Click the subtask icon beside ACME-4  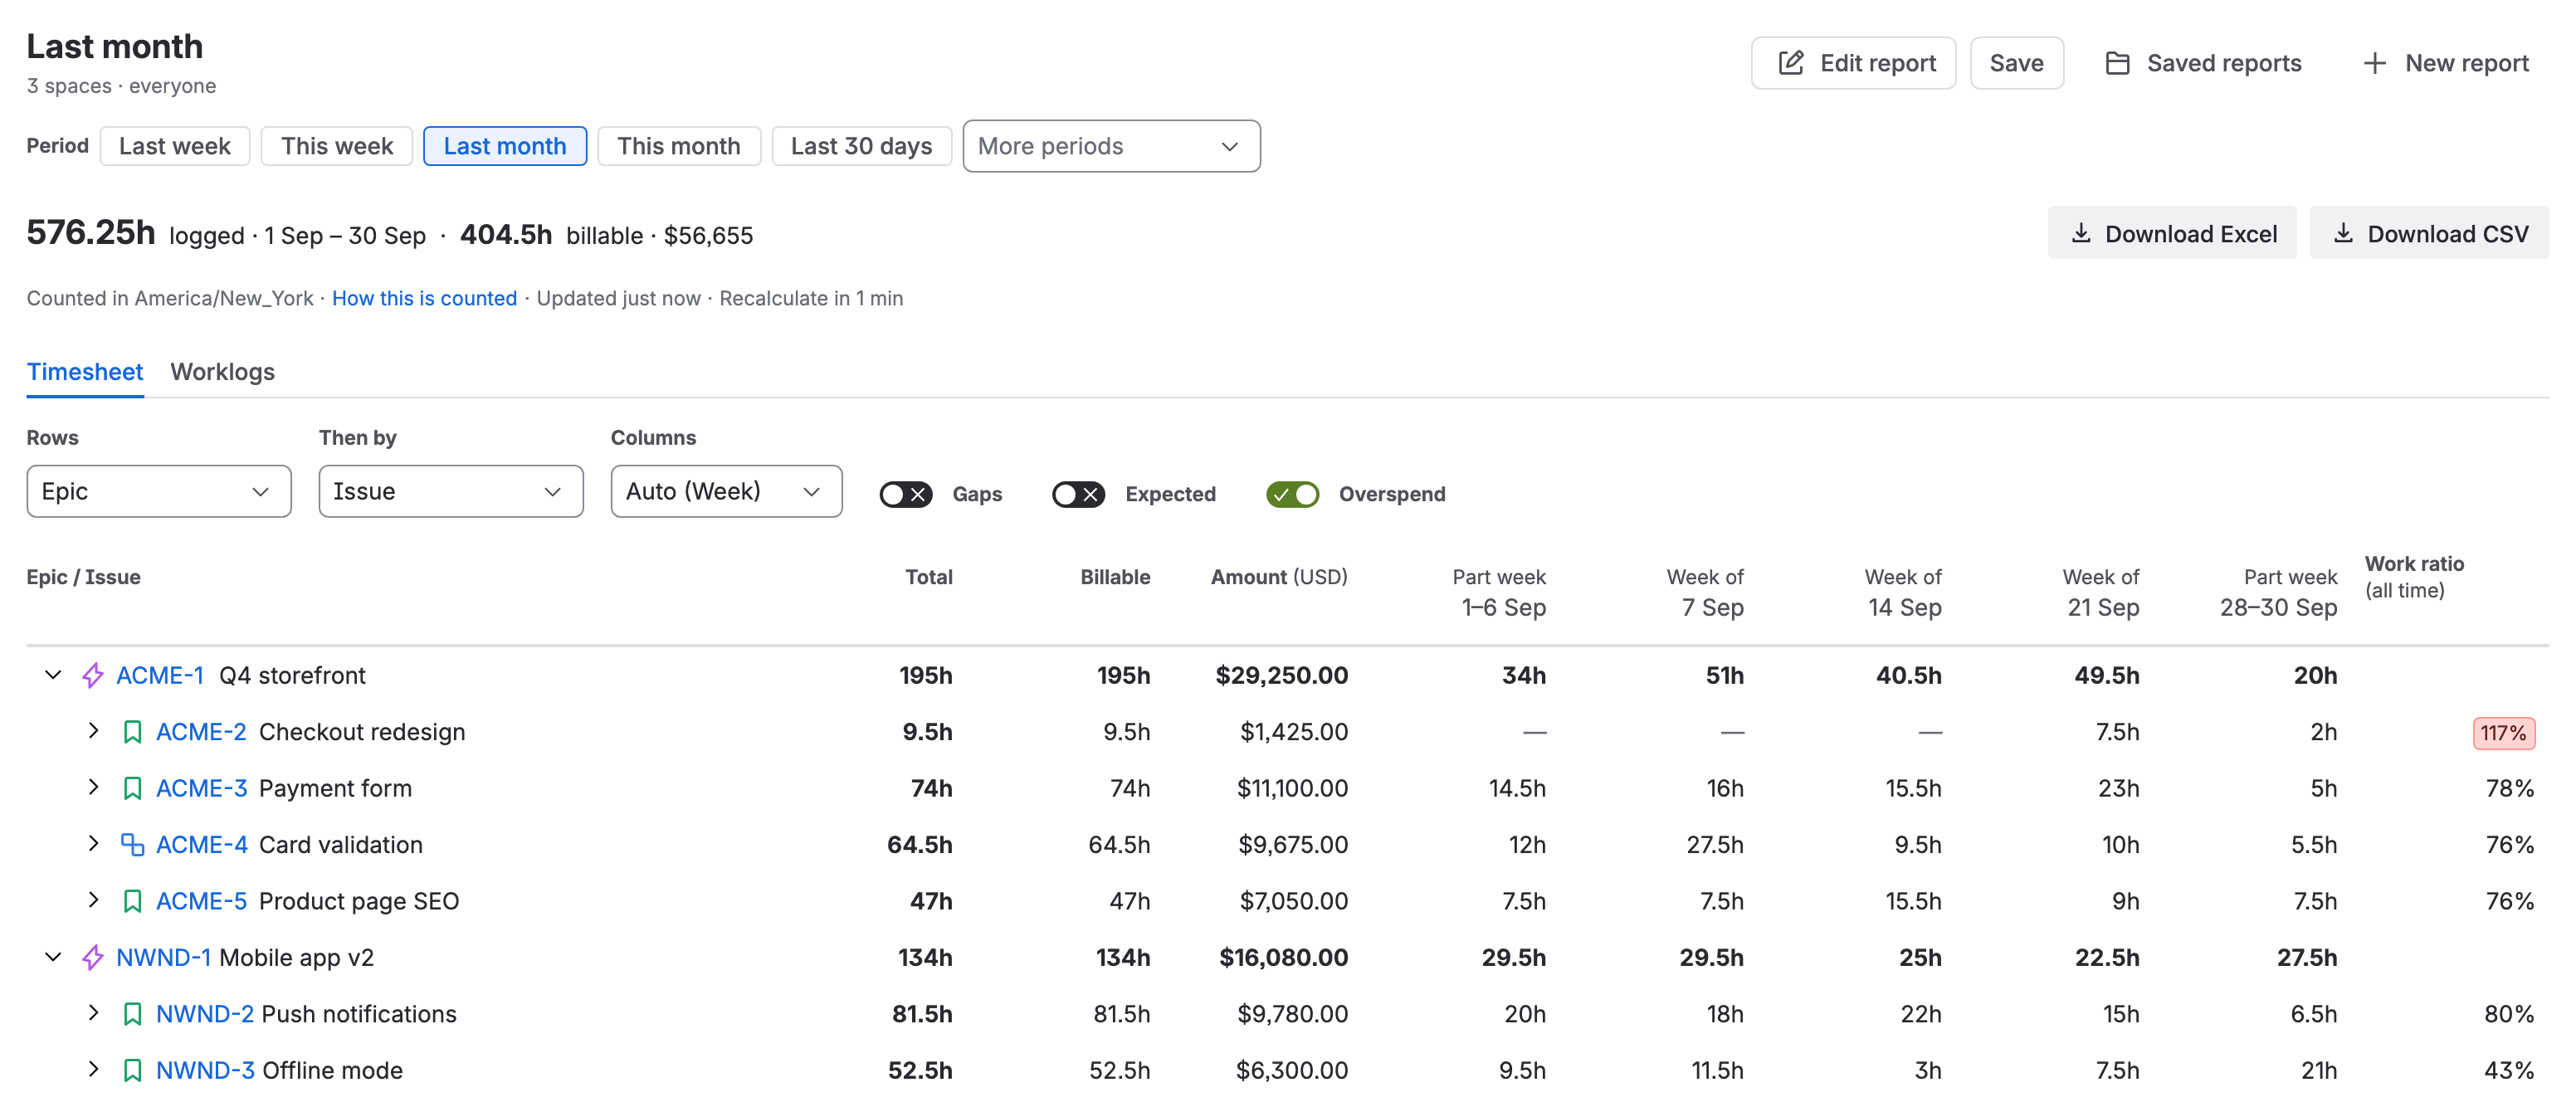(132, 844)
